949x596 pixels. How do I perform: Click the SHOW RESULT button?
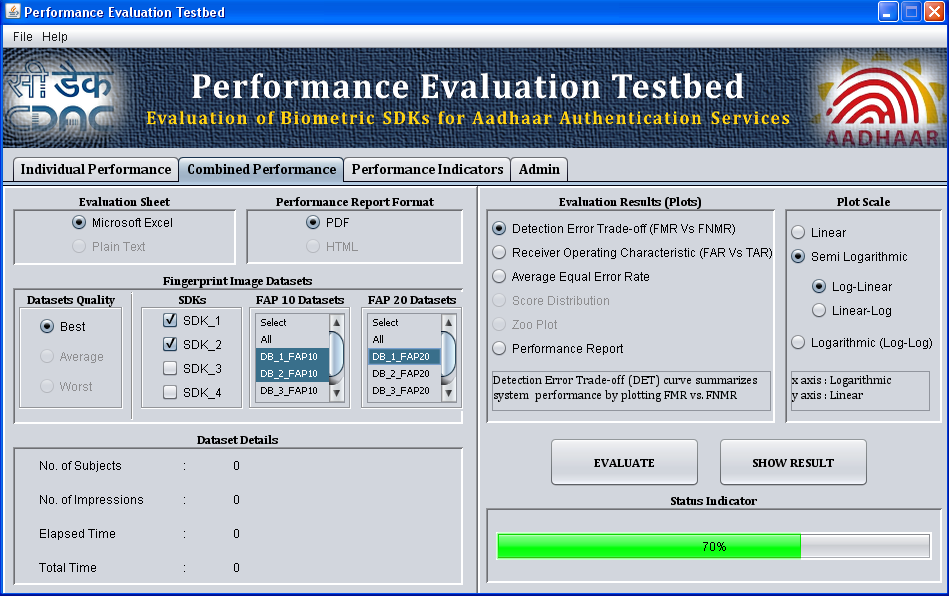point(793,463)
